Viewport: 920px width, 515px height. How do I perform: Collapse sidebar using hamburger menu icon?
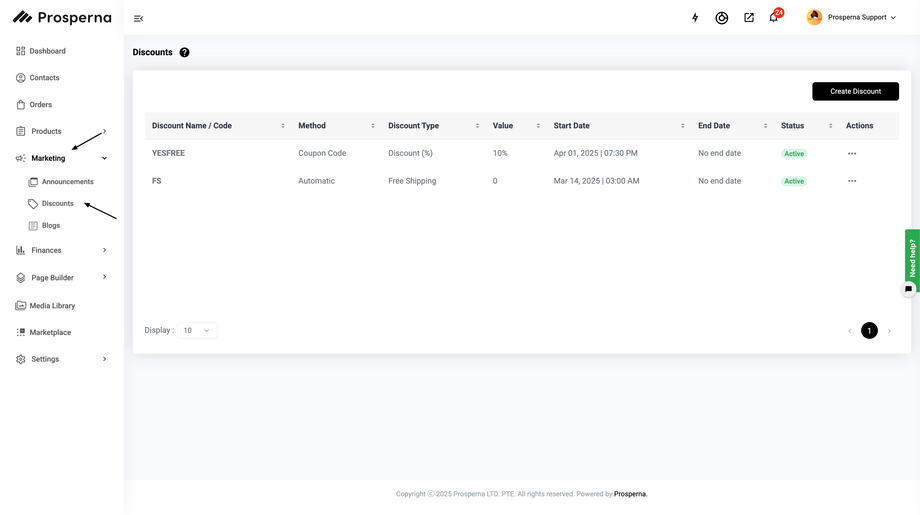coord(138,18)
